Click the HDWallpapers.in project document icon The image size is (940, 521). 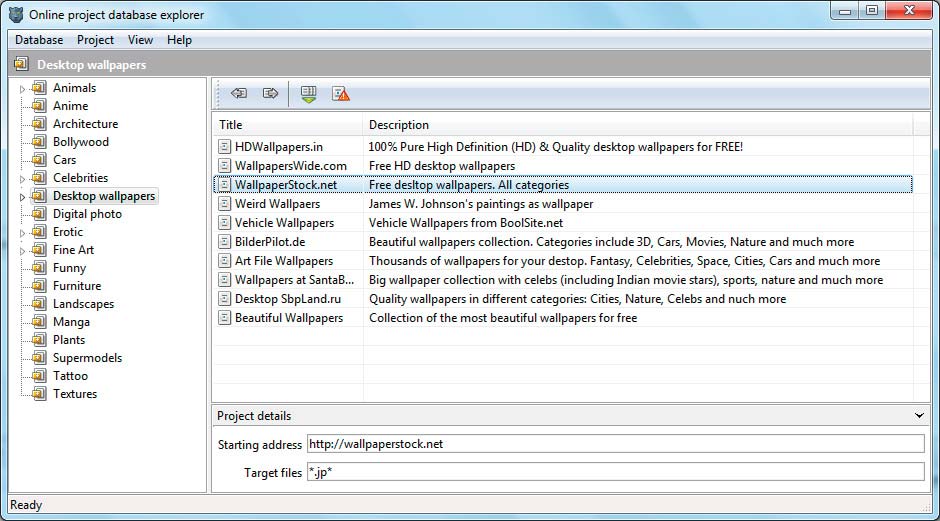(224, 146)
